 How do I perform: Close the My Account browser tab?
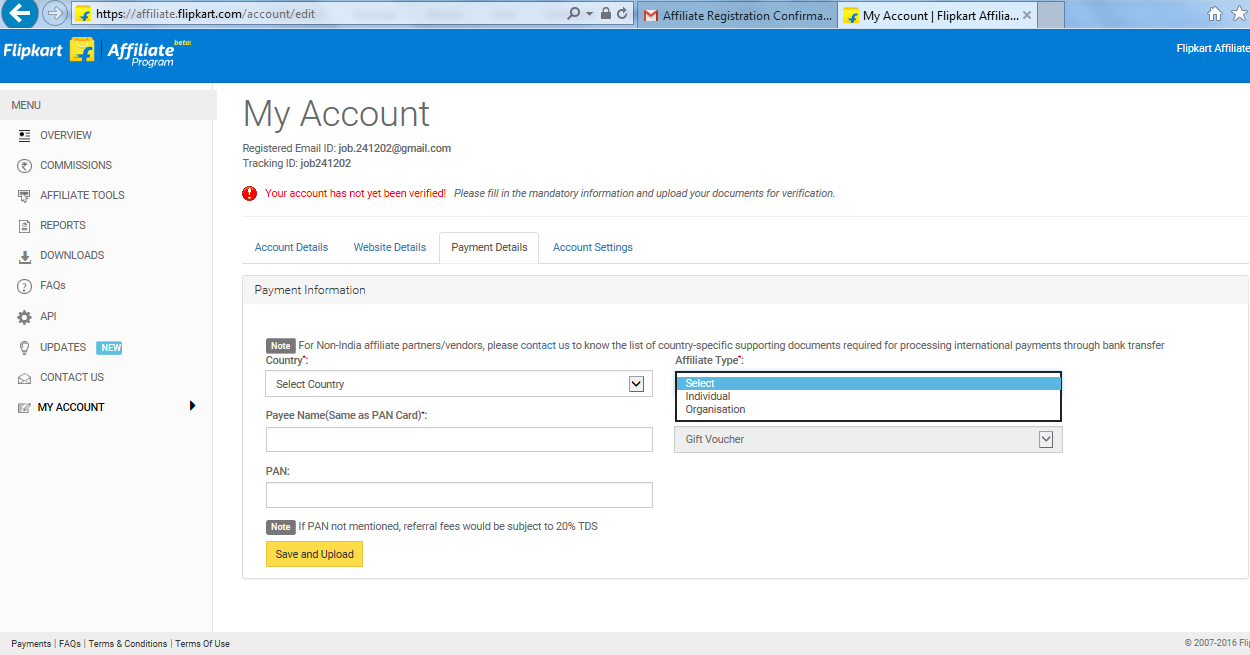(1027, 16)
